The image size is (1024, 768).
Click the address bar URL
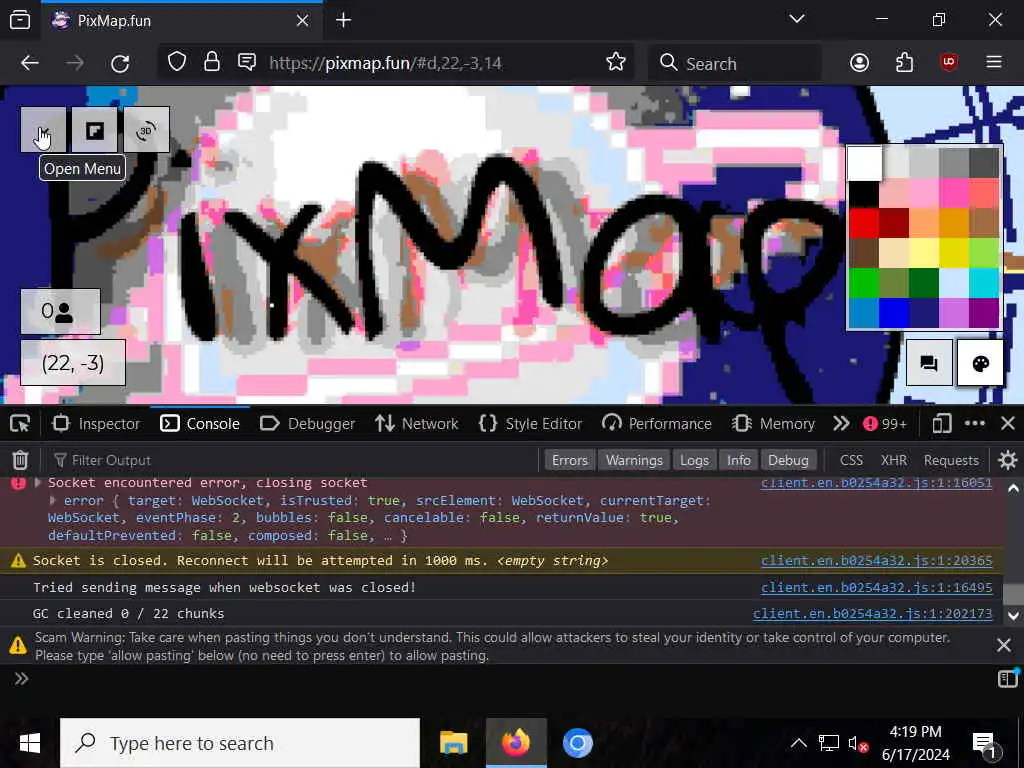point(385,63)
